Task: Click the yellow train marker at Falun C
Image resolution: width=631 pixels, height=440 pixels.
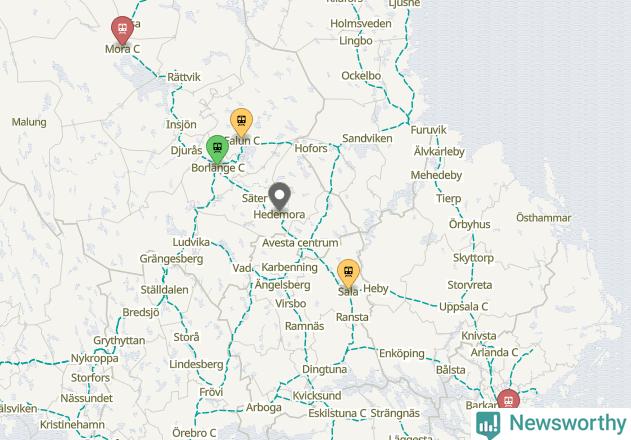Action: coord(241,123)
